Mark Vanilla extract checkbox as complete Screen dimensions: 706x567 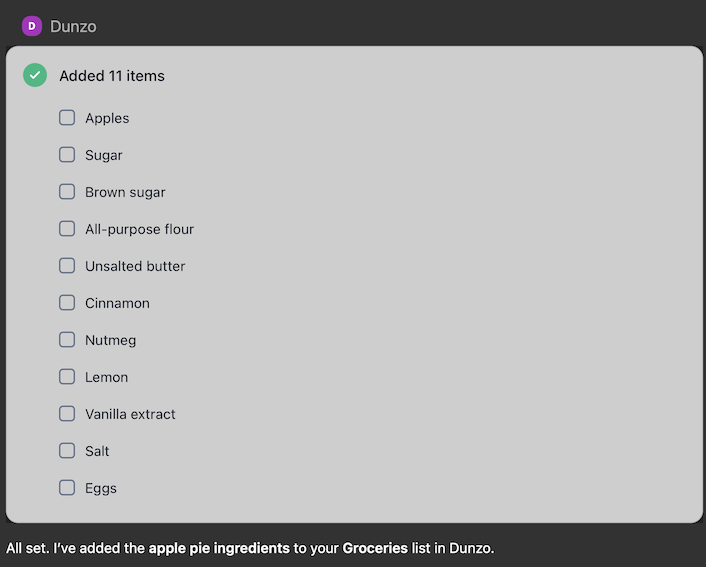coord(67,414)
